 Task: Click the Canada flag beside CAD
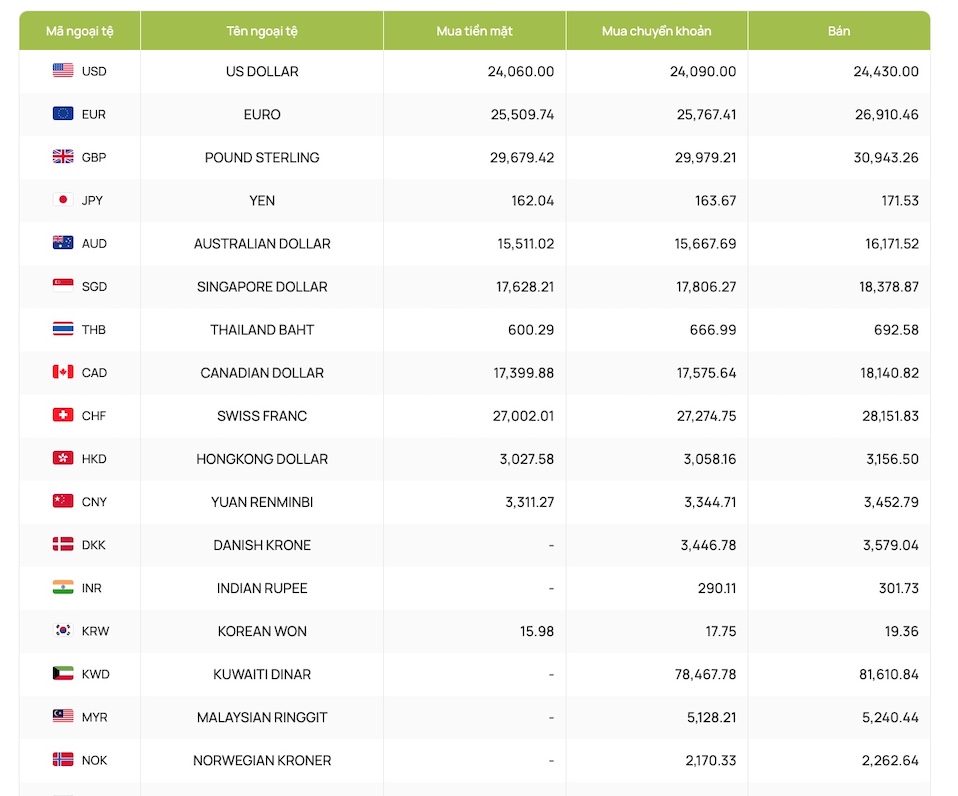click(x=63, y=372)
